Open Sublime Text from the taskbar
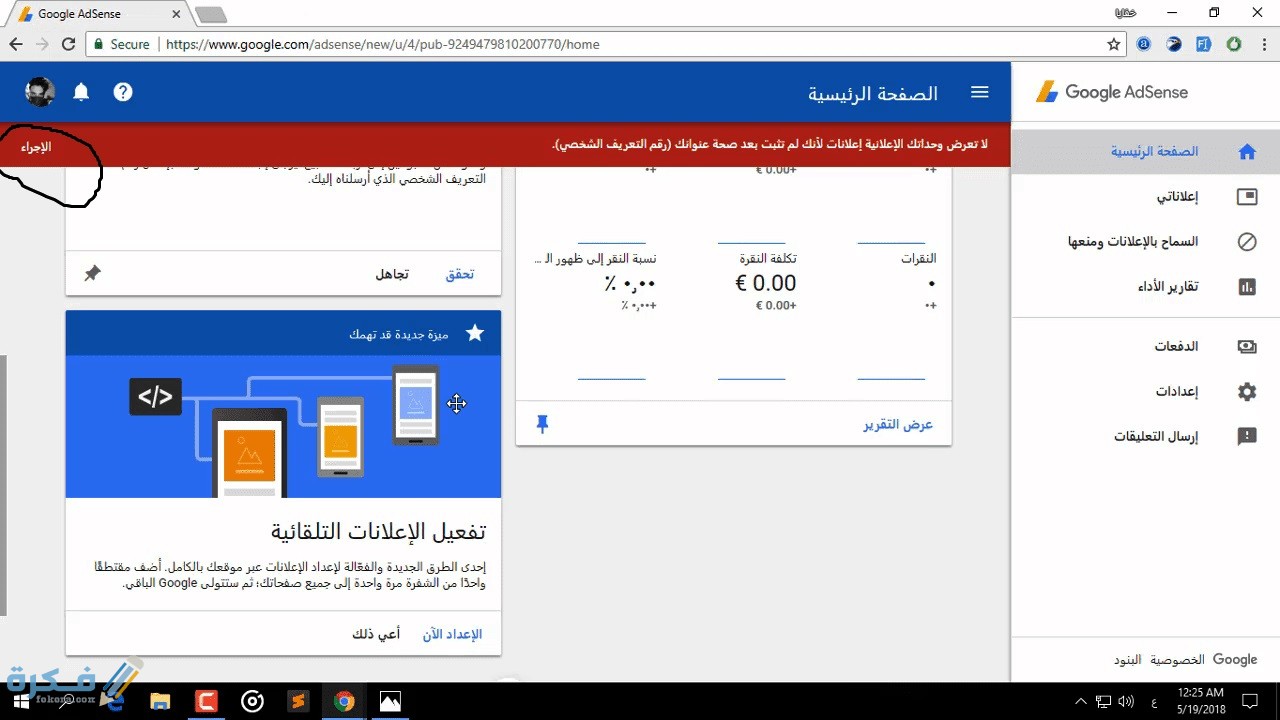The width and height of the screenshot is (1280, 720). click(x=298, y=701)
